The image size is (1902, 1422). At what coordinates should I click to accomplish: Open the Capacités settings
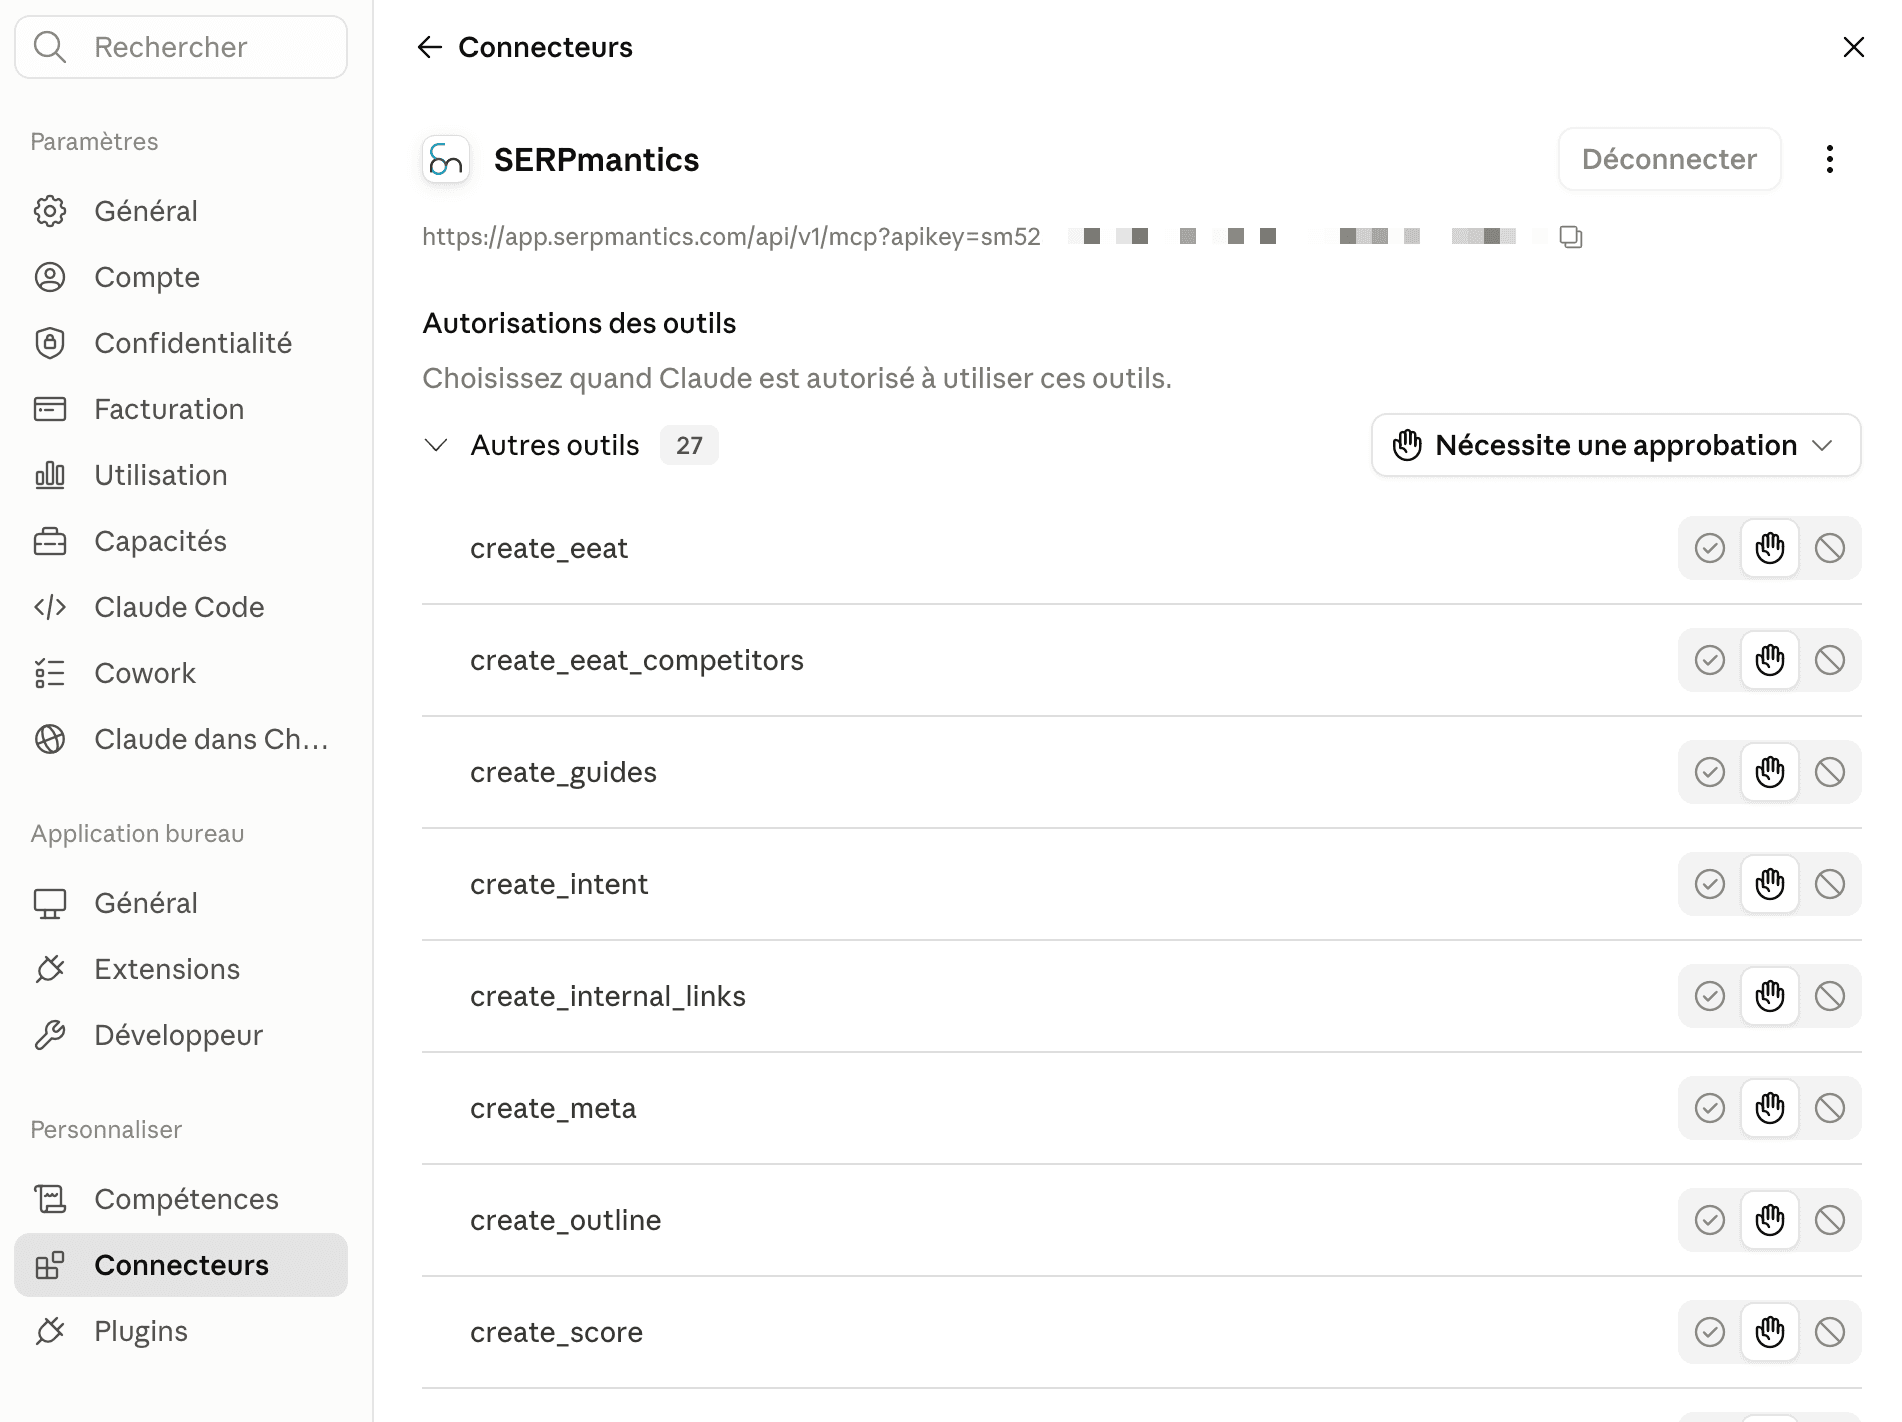coord(181,541)
